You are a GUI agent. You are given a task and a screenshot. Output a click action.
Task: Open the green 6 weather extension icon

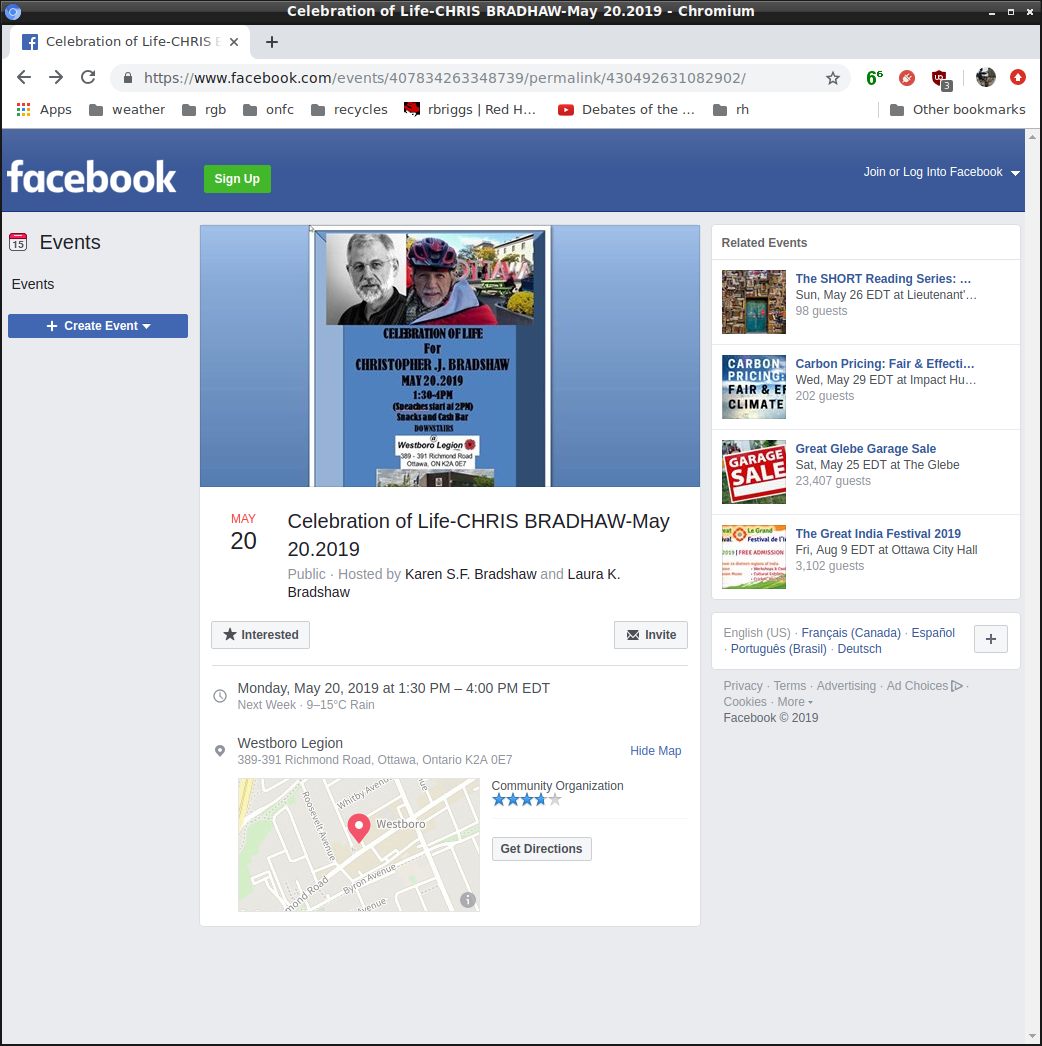coord(874,78)
